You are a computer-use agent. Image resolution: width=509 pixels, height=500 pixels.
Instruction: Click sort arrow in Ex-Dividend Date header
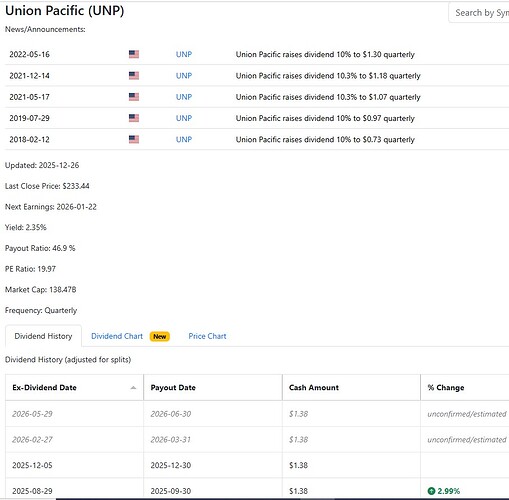[133, 388]
